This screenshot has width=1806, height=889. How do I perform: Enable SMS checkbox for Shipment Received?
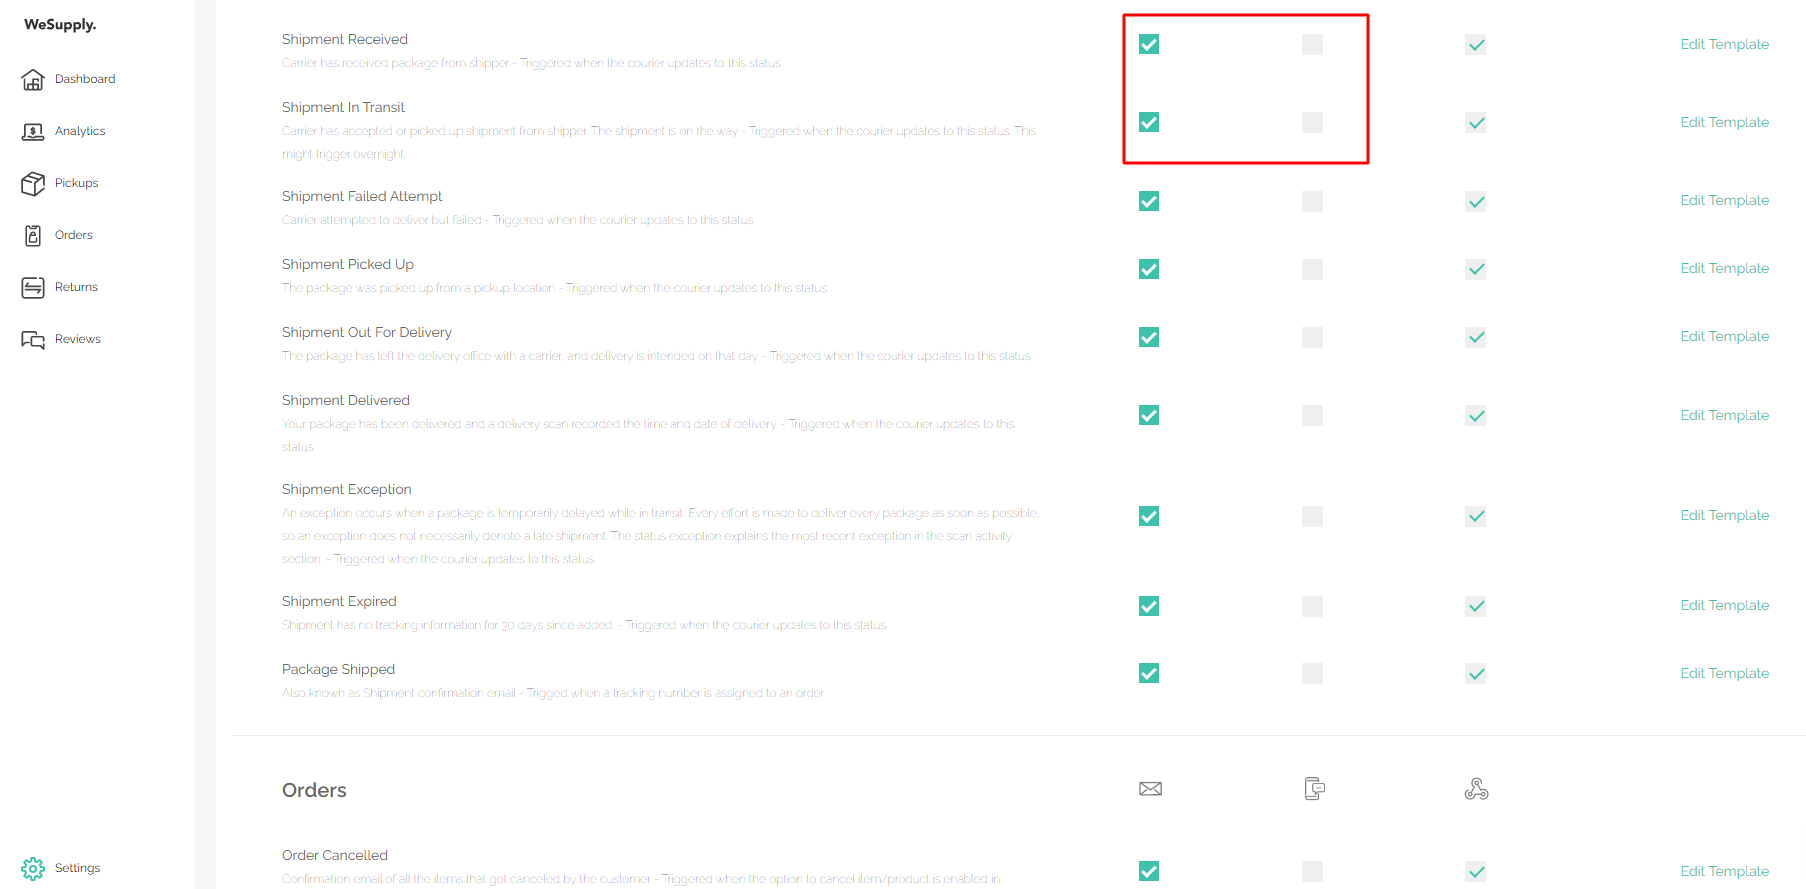1312,44
